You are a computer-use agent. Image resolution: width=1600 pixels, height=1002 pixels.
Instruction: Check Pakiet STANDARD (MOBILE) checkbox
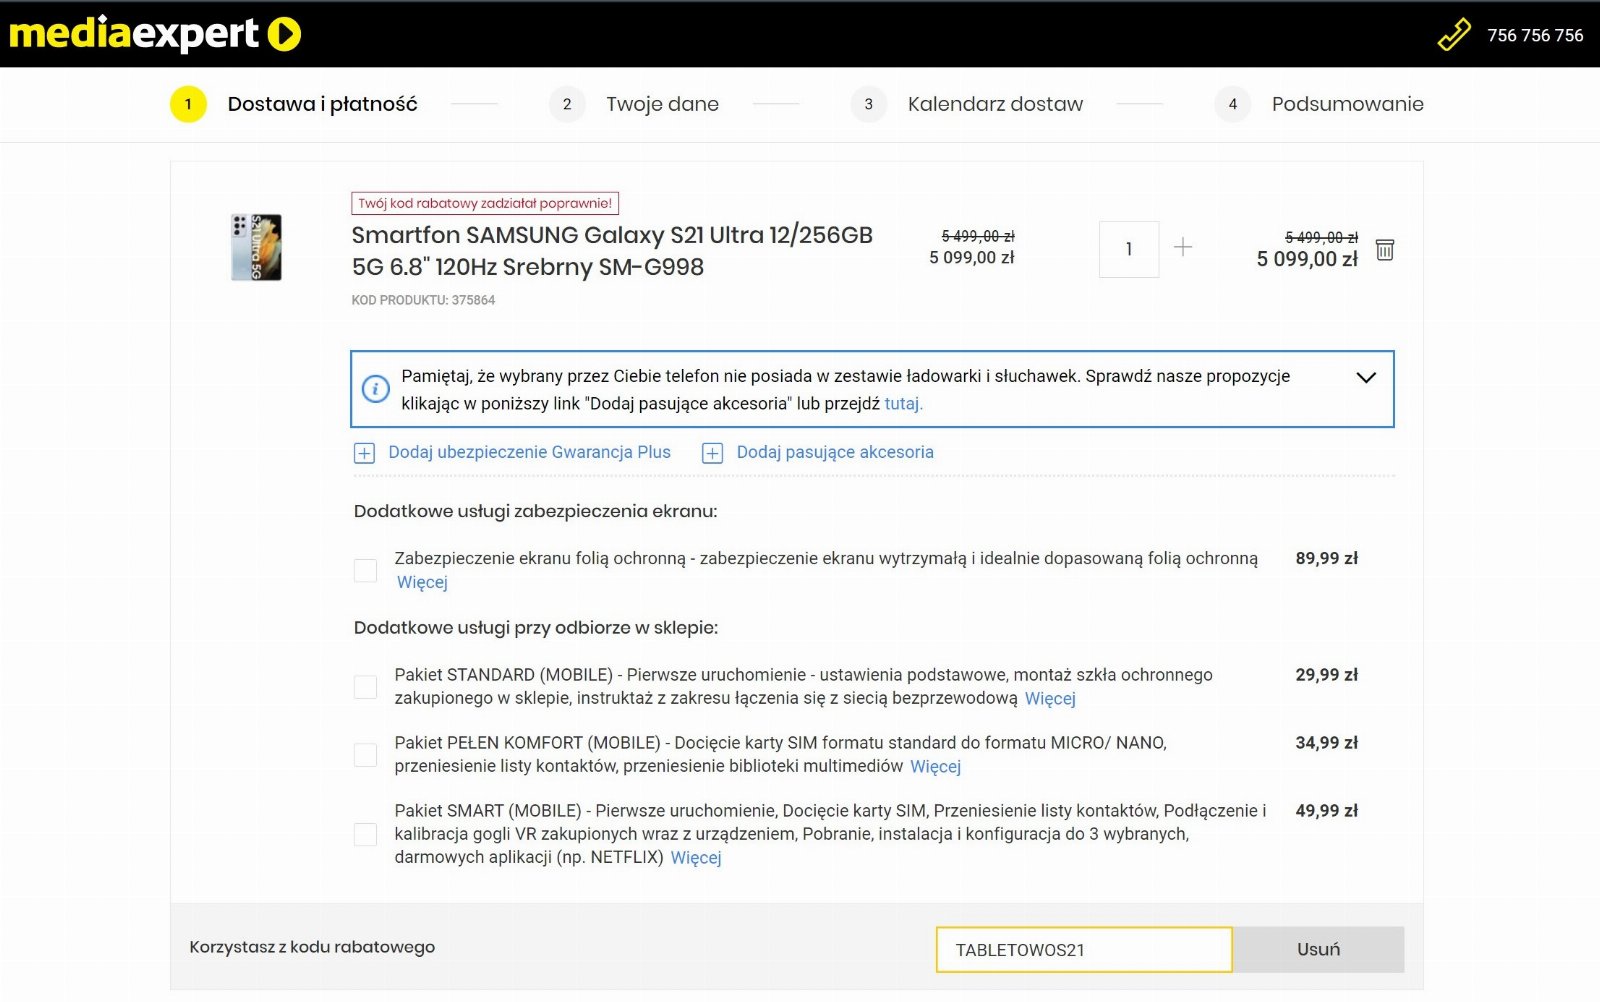(366, 687)
